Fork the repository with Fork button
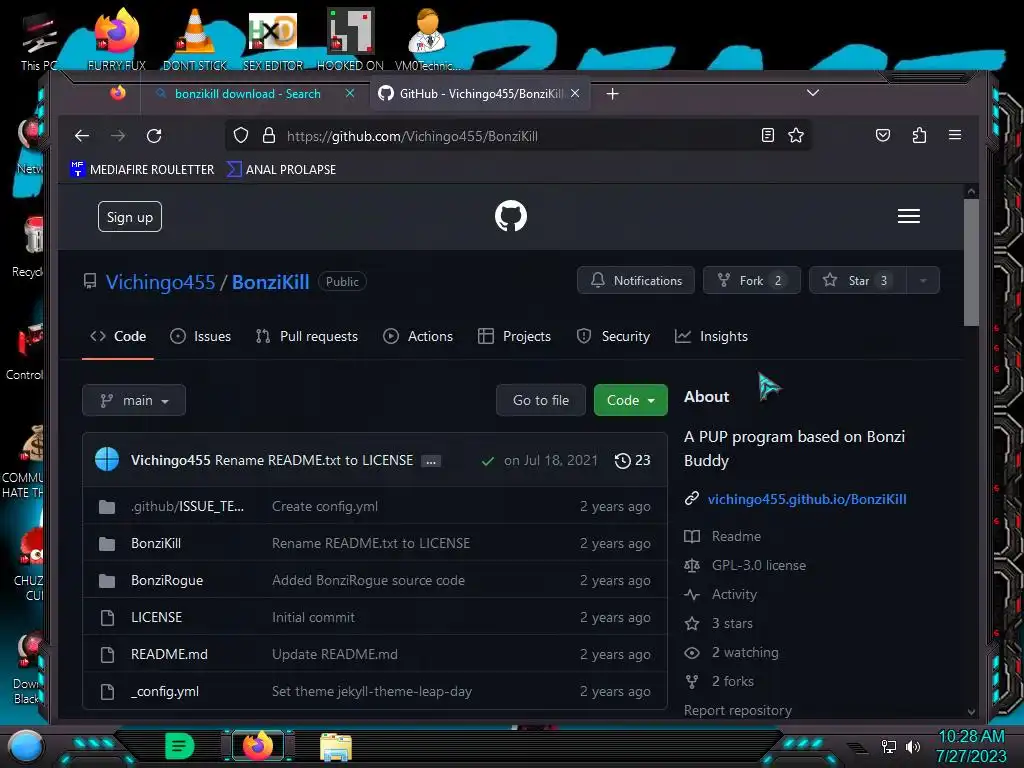This screenshot has width=1024, height=768. pos(752,281)
